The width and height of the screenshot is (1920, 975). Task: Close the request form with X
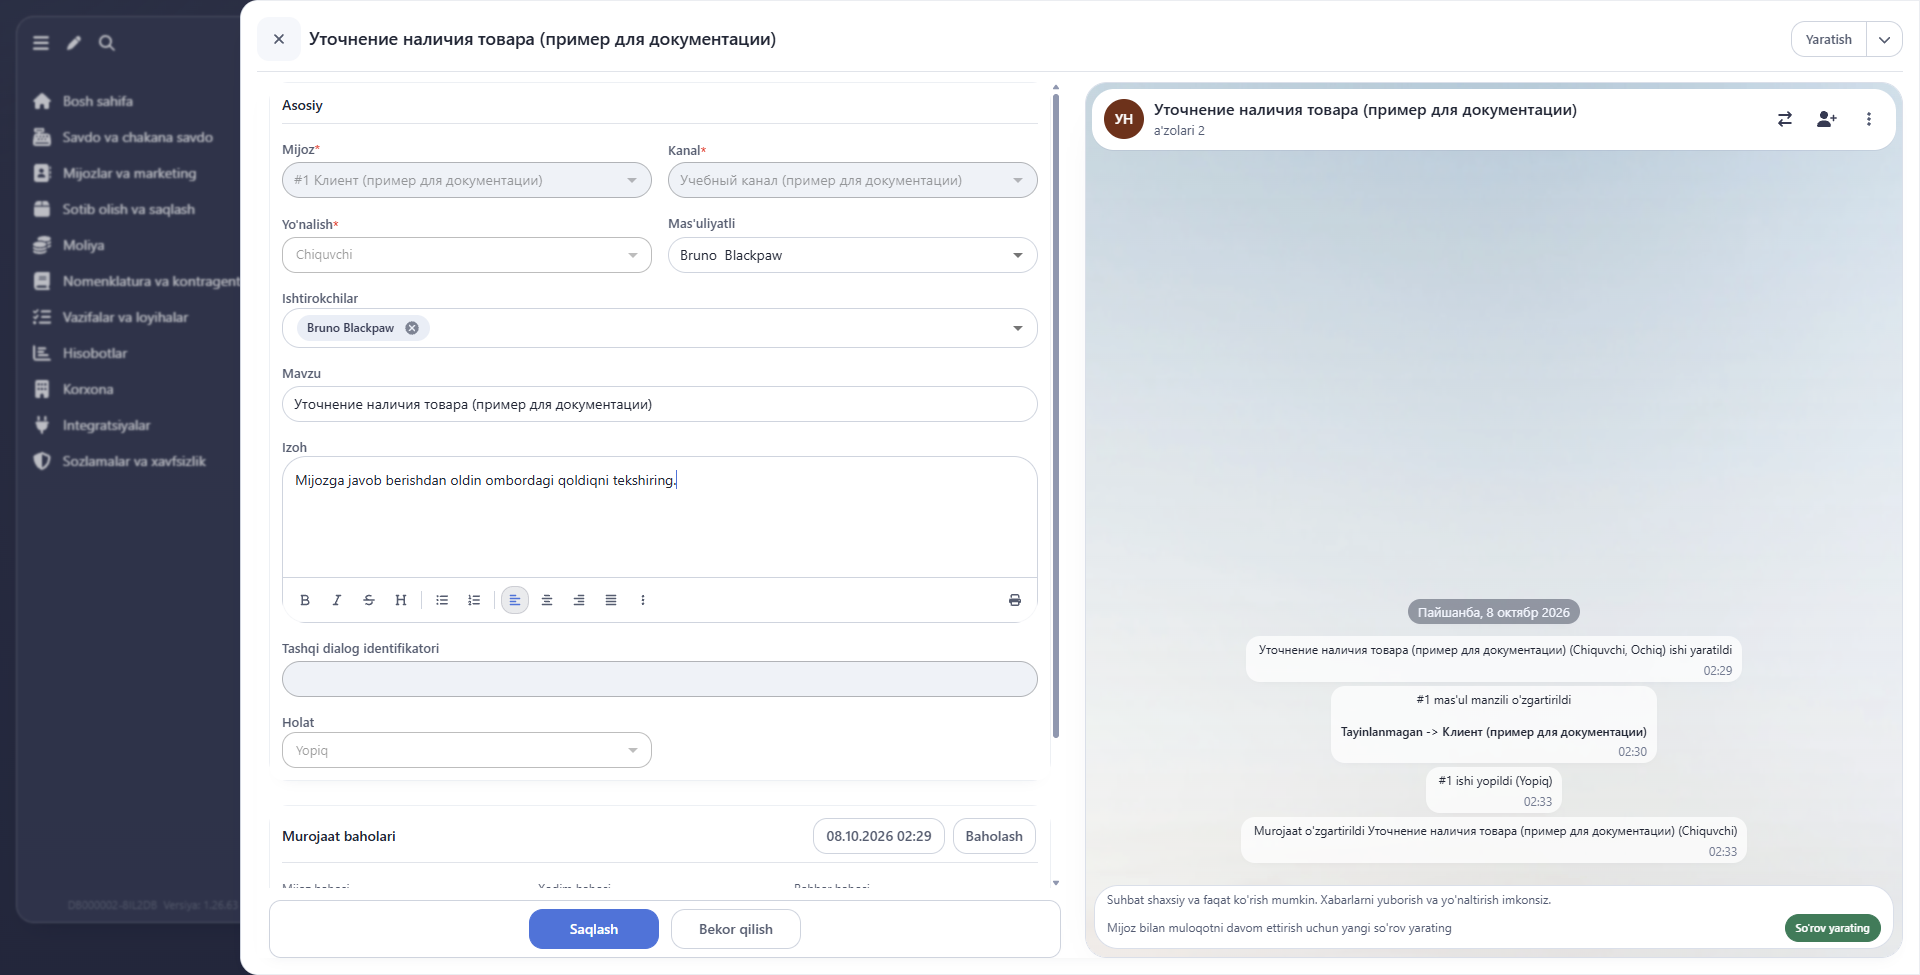click(279, 39)
